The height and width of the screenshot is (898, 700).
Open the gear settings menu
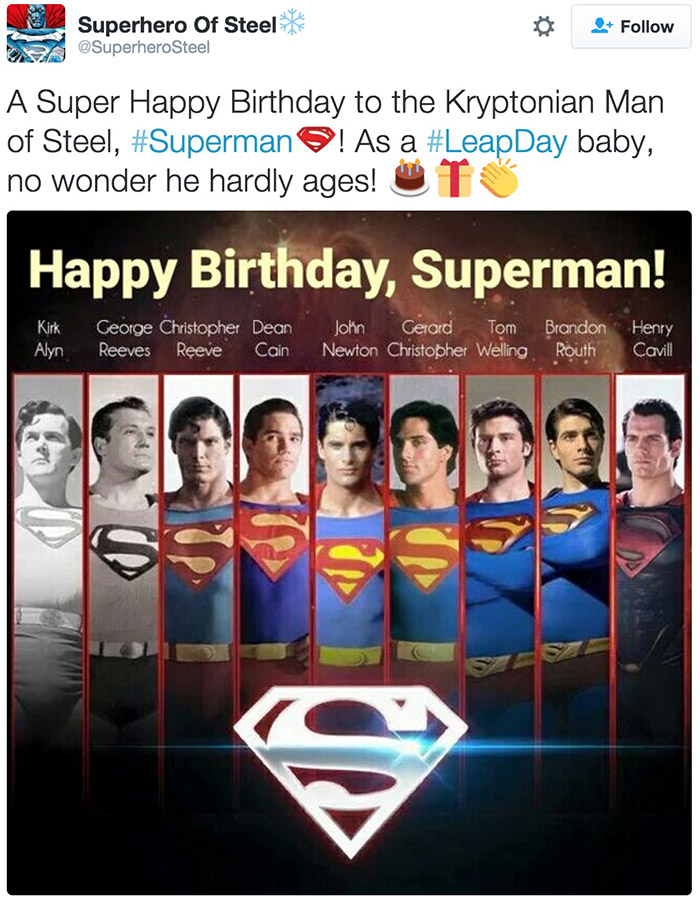[544, 27]
